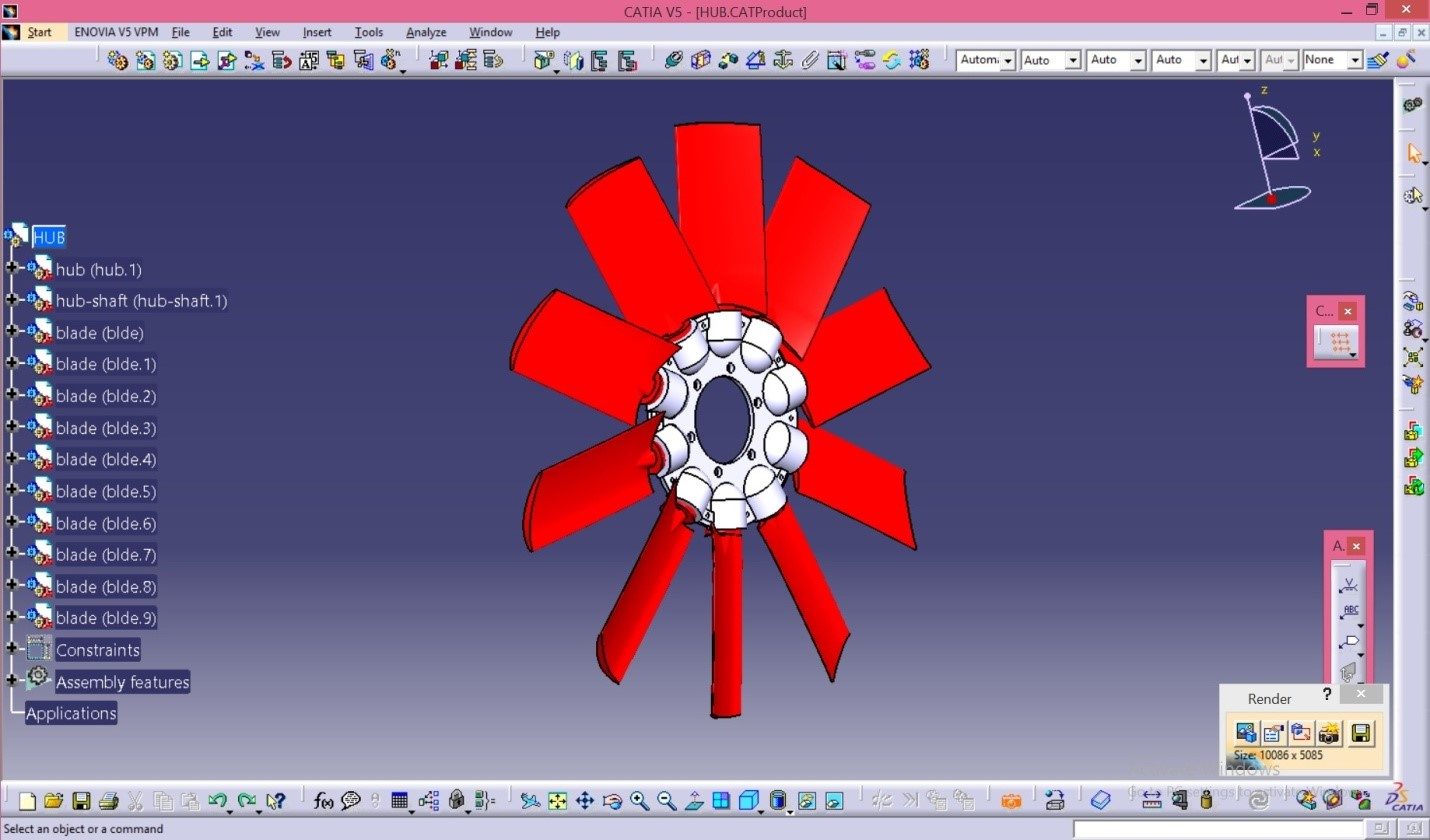This screenshot has width=1430, height=840.
Task: Activate Fly mode airplane icon
Action: click(530, 801)
